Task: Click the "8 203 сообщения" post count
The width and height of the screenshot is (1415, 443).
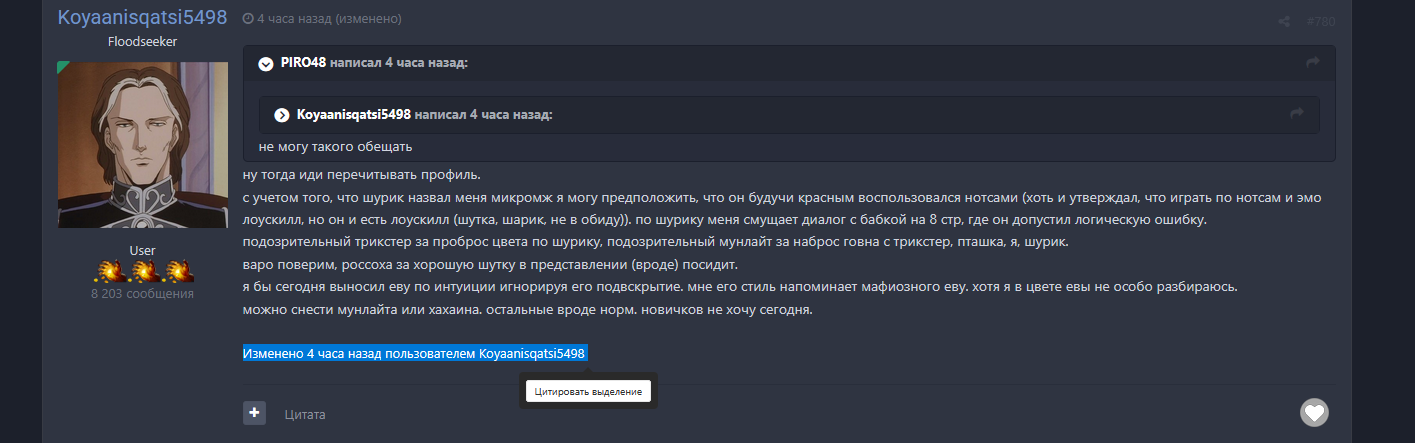Action: click(142, 294)
